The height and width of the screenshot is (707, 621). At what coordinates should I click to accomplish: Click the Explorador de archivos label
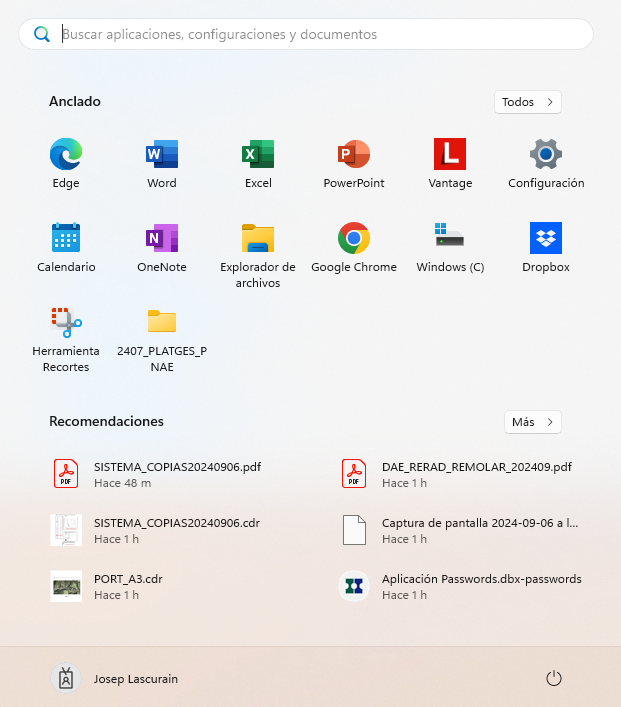click(258, 275)
